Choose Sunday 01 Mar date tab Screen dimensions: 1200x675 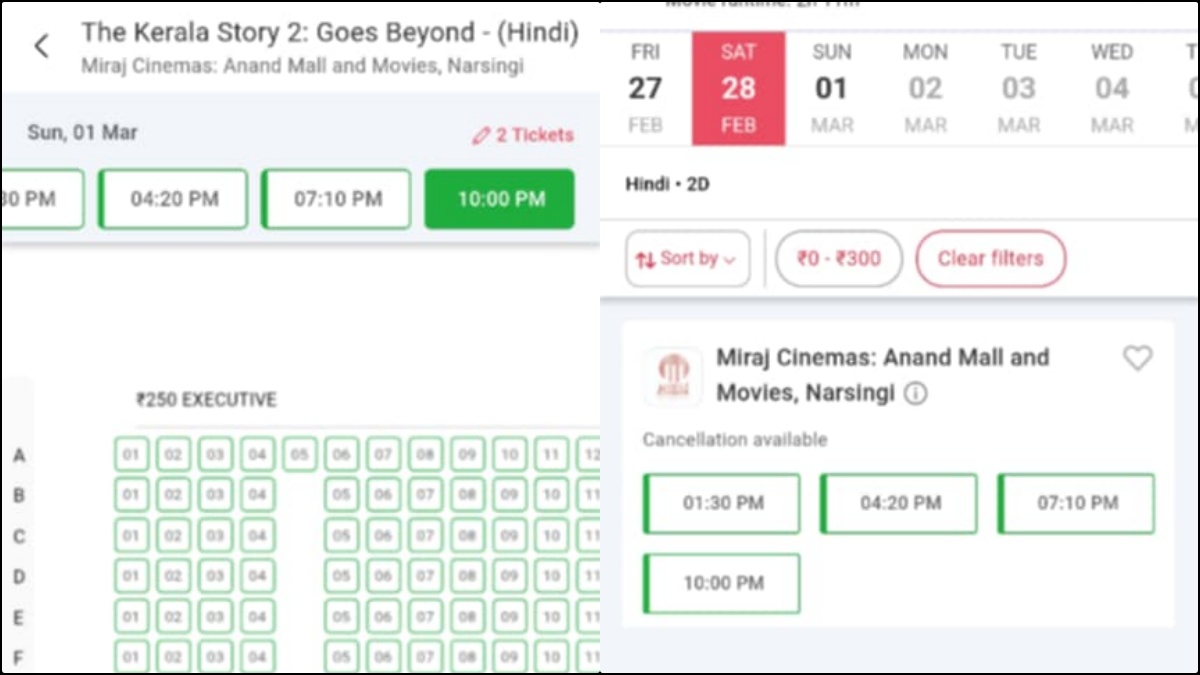coord(831,89)
